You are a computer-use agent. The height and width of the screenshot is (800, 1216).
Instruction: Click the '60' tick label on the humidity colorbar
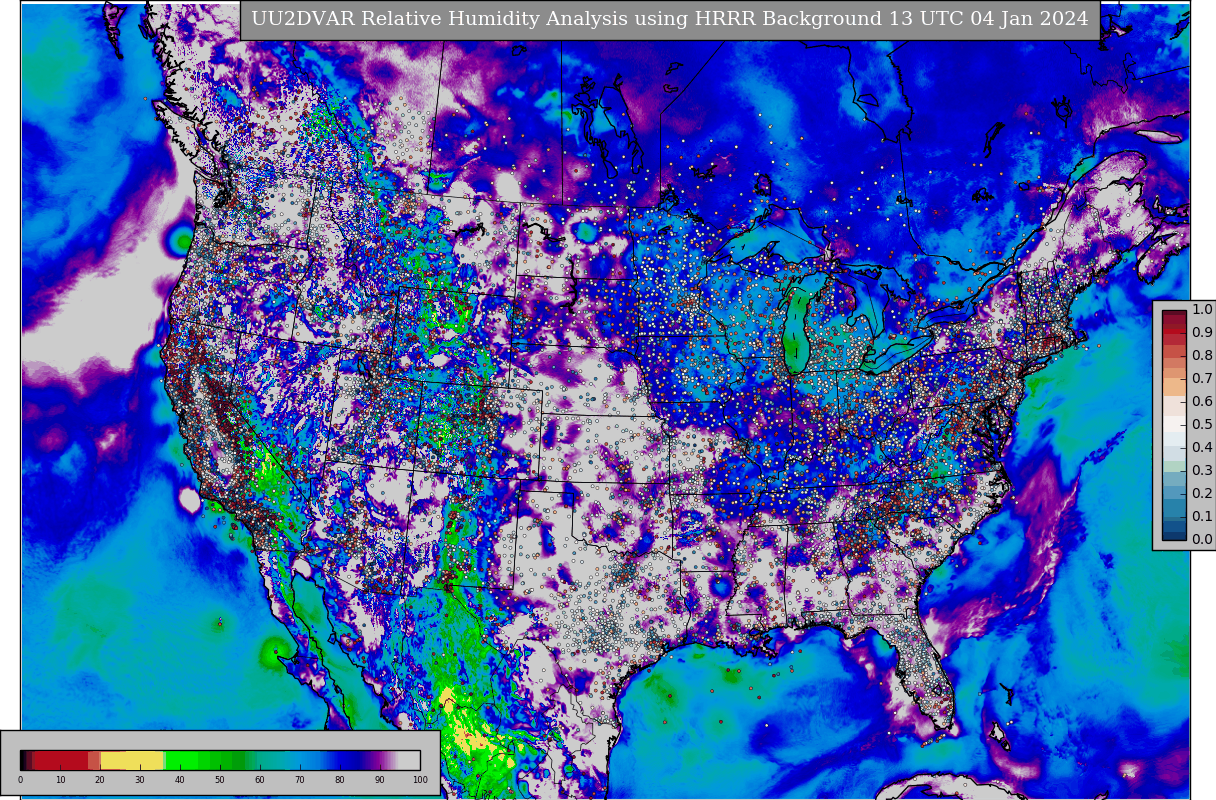coord(260,779)
